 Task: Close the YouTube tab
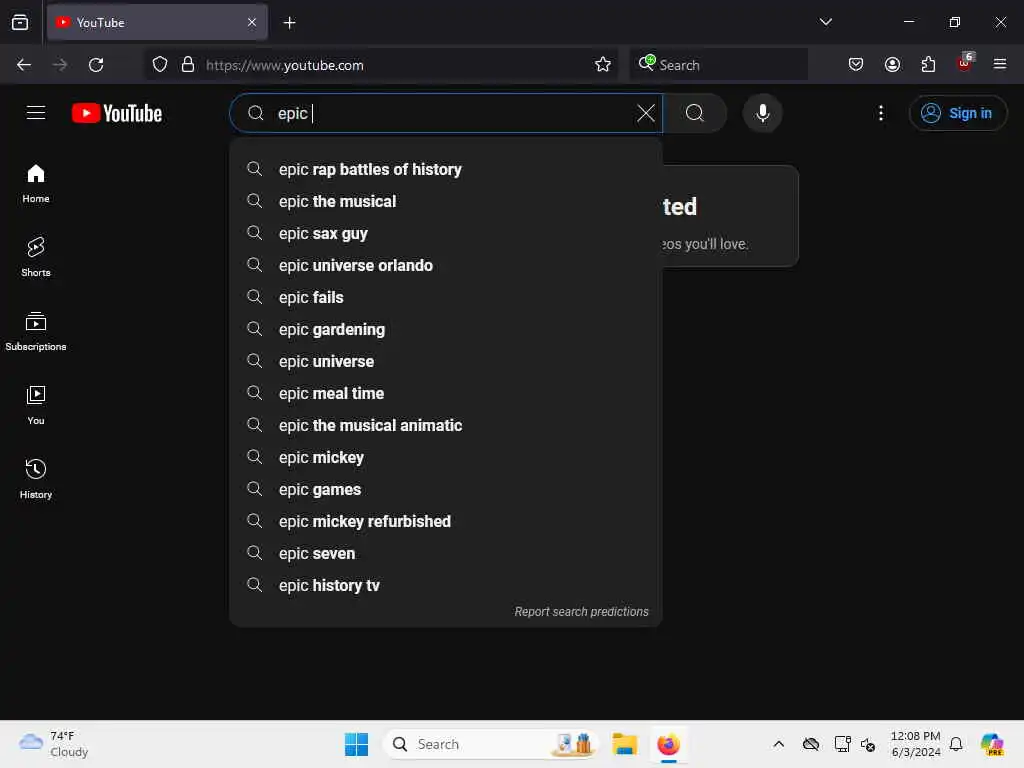point(252,22)
